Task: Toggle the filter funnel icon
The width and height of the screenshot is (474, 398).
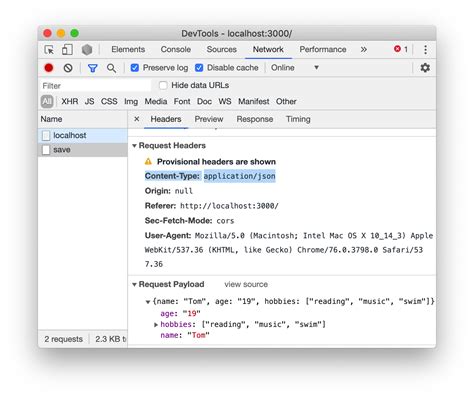Action: (92, 68)
